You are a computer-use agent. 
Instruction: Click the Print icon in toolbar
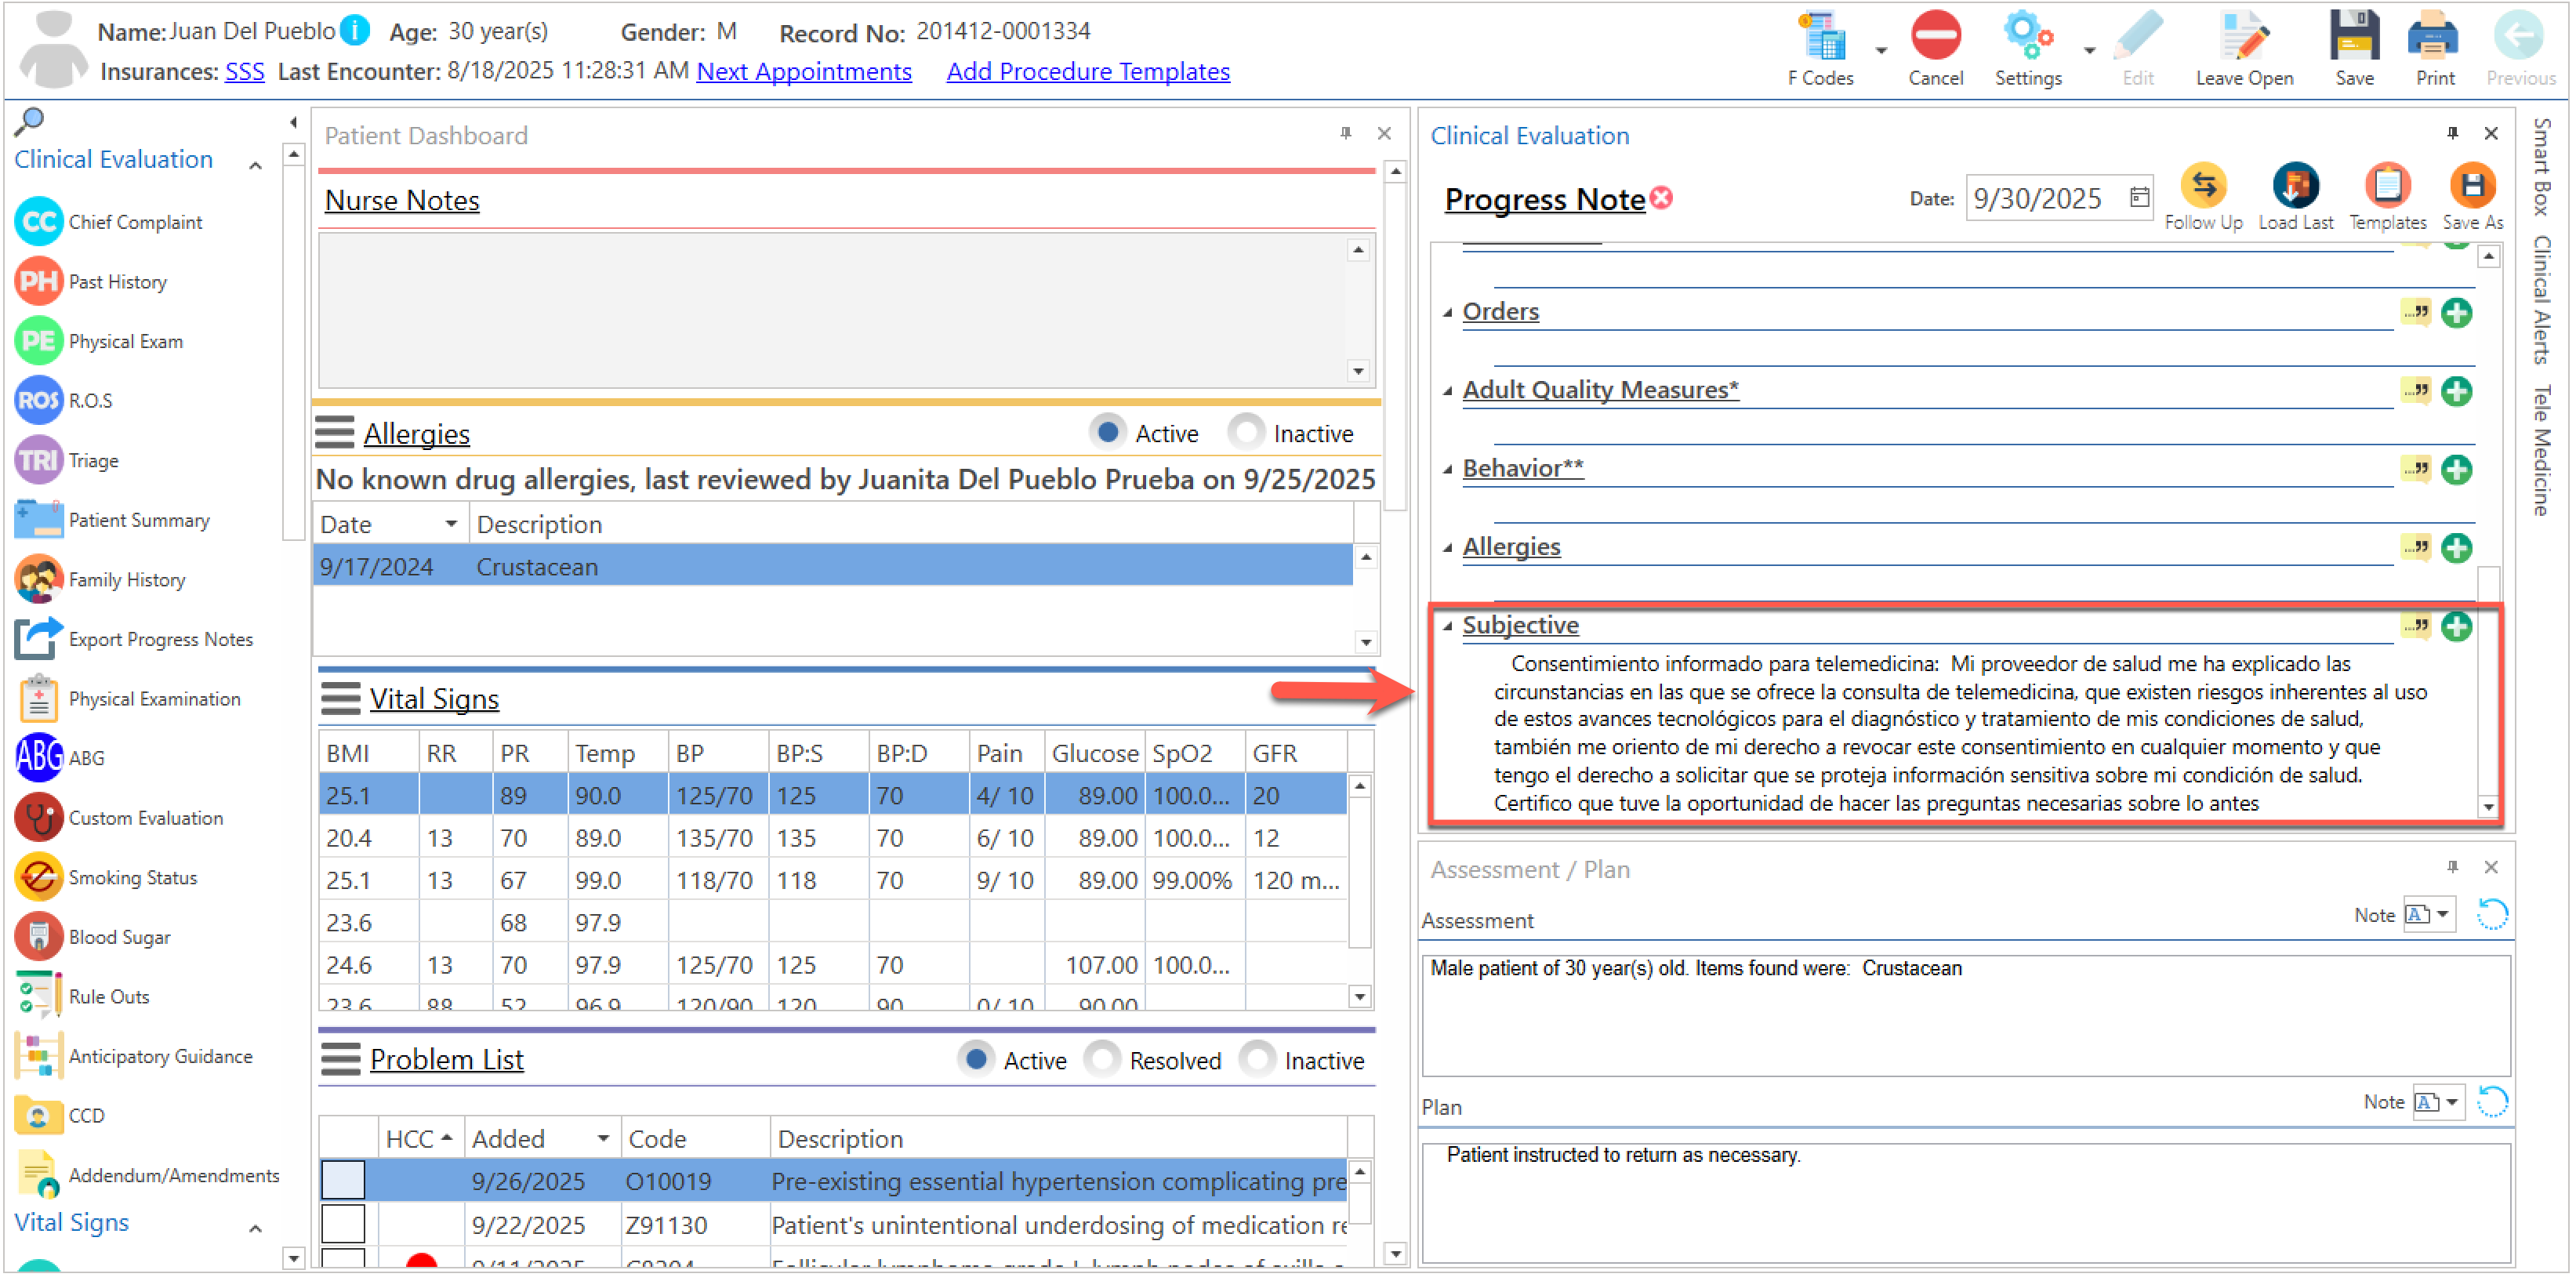coord(2435,38)
